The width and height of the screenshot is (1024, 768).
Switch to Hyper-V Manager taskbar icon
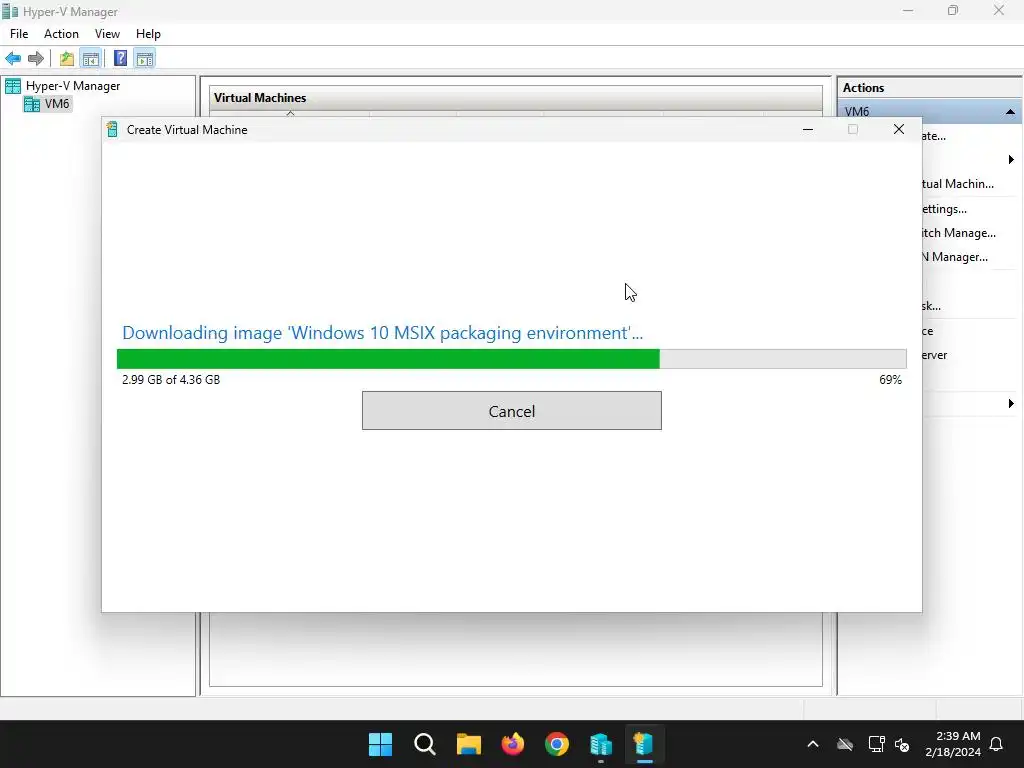pyautogui.click(x=601, y=744)
